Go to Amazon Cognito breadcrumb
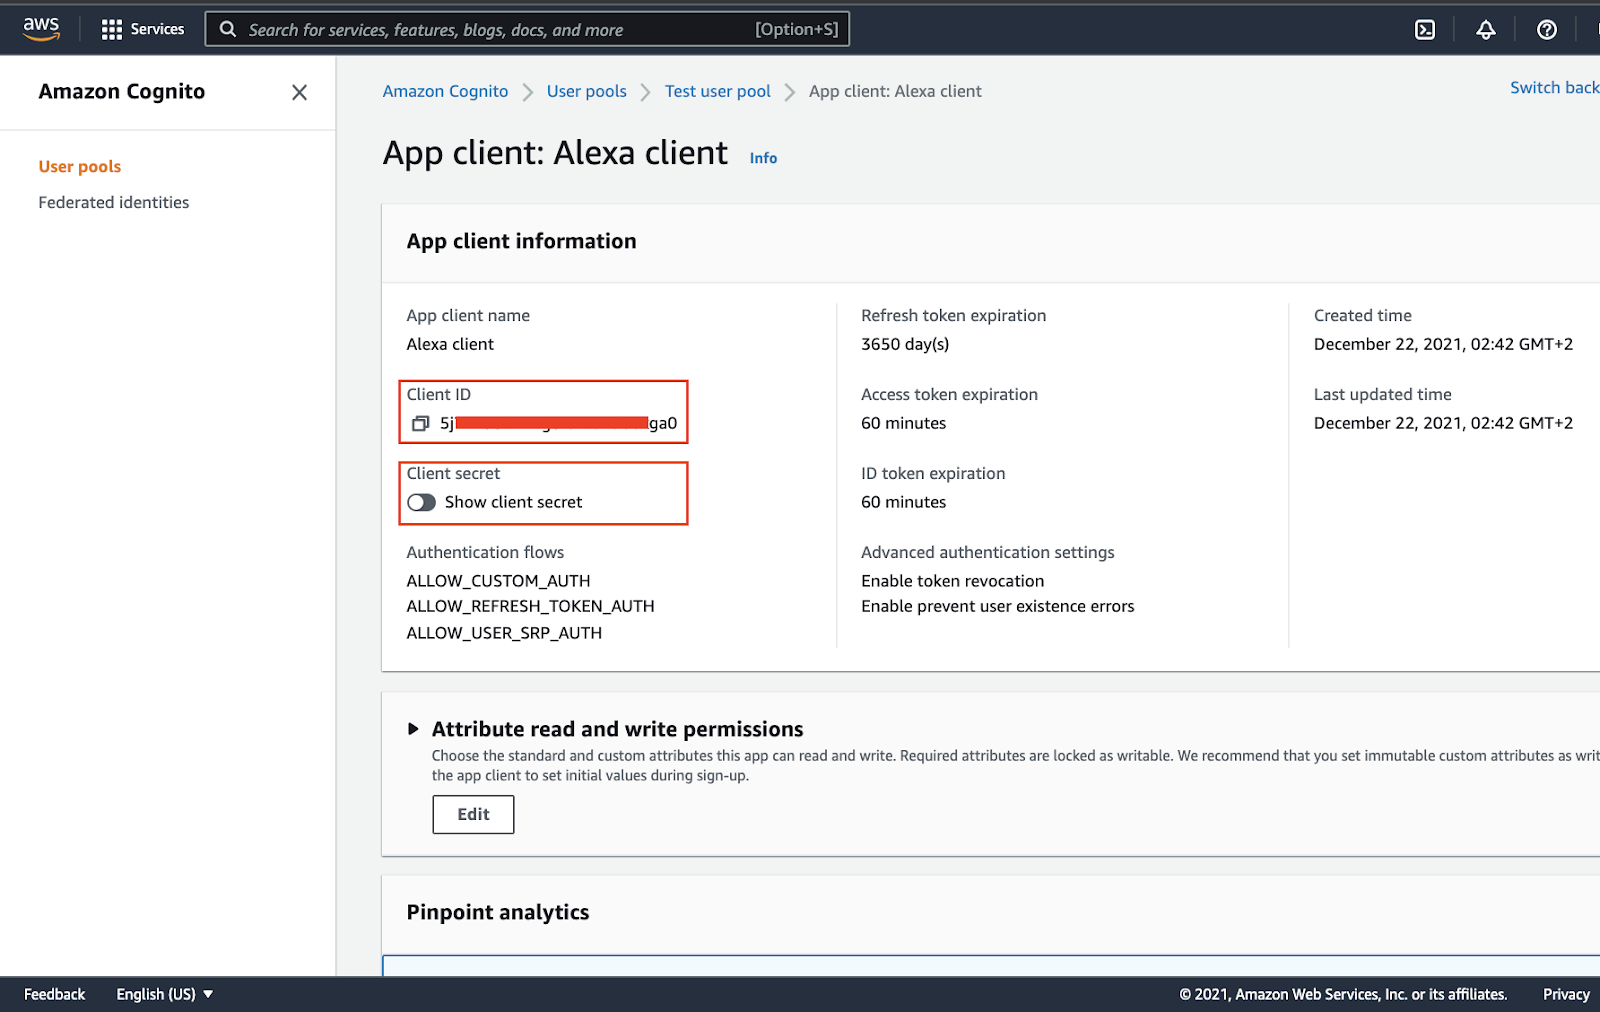 [x=445, y=91]
